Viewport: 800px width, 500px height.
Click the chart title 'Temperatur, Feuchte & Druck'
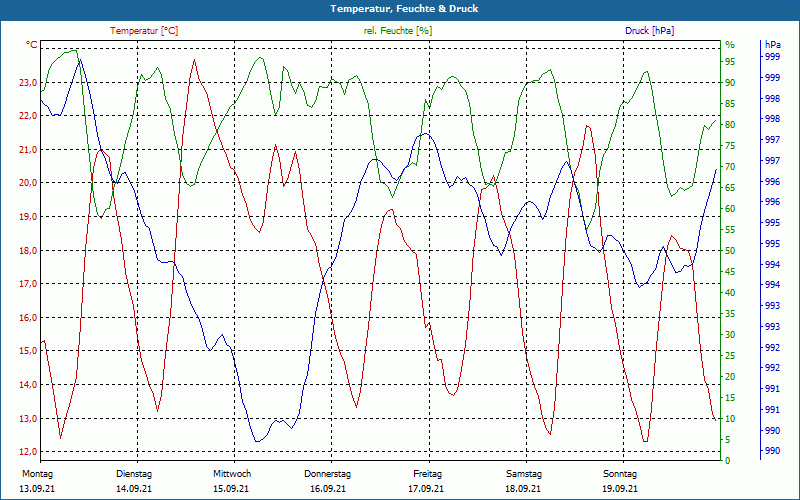[x=404, y=9]
